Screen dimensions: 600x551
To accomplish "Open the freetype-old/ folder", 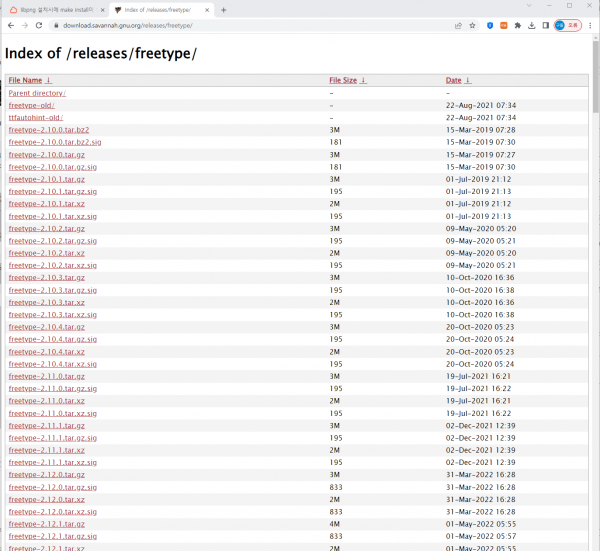I will [31, 106].
